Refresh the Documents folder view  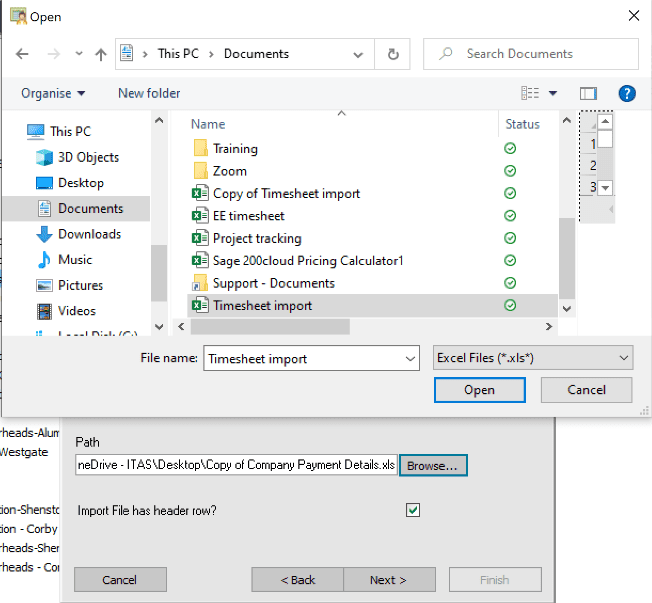point(393,54)
